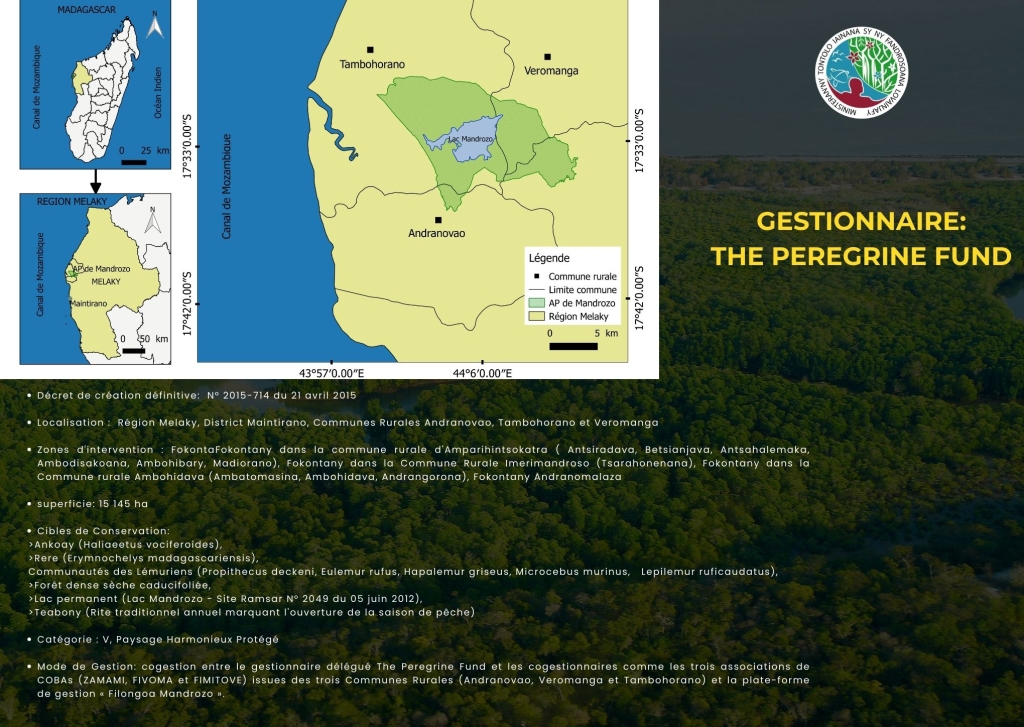Click 'Catégorie : V, Paysage Harmonieux Protégé' line
Viewport: 1024px width, 727px height.
point(157,639)
